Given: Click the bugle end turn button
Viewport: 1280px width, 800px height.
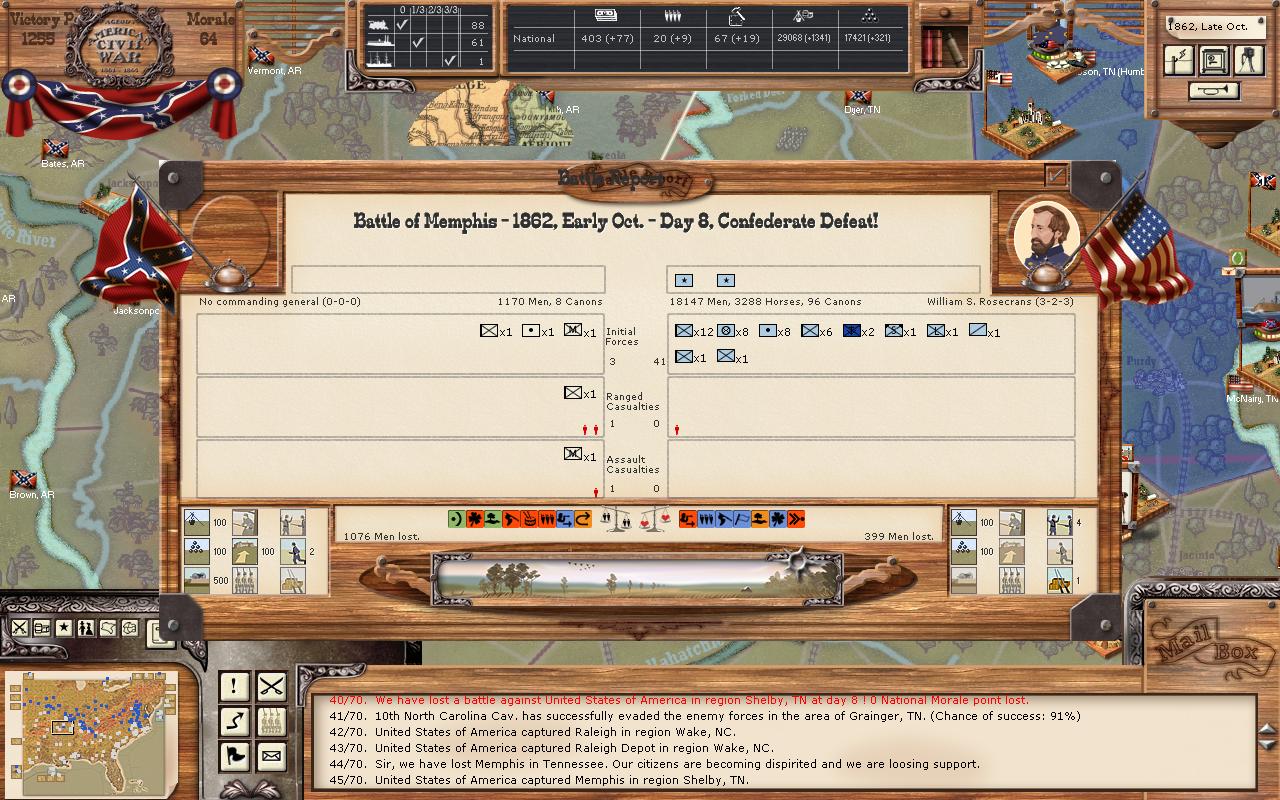Looking at the screenshot, I should coord(1213,91).
